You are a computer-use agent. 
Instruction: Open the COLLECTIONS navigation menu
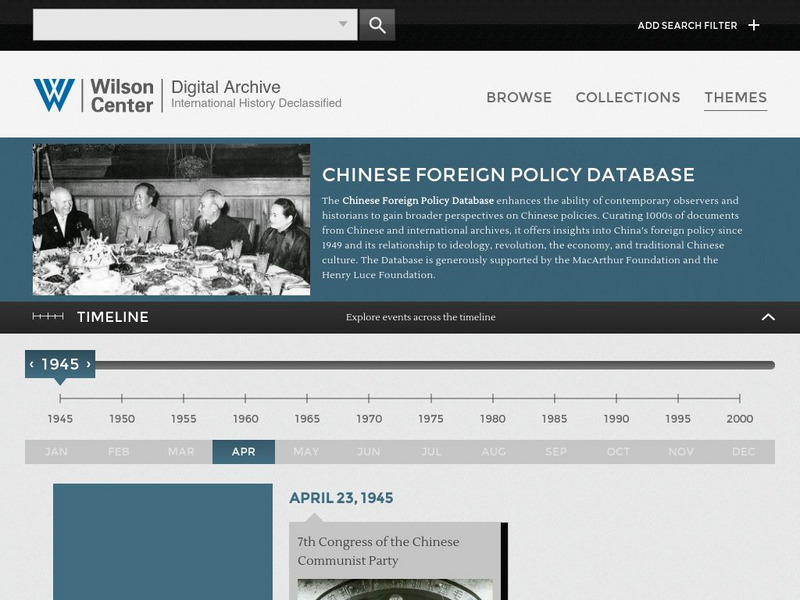pyautogui.click(x=627, y=98)
